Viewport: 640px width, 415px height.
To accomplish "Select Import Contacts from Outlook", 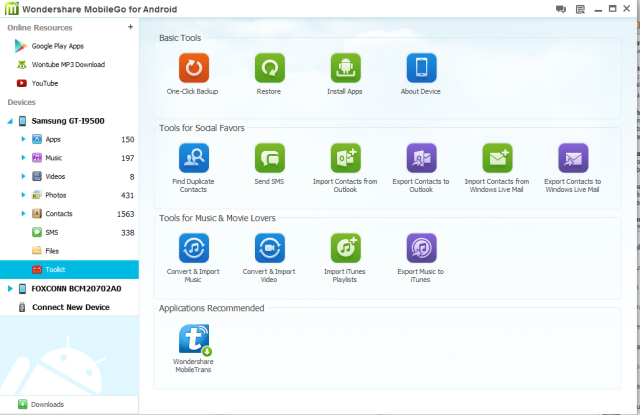I will tap(345, 158).
